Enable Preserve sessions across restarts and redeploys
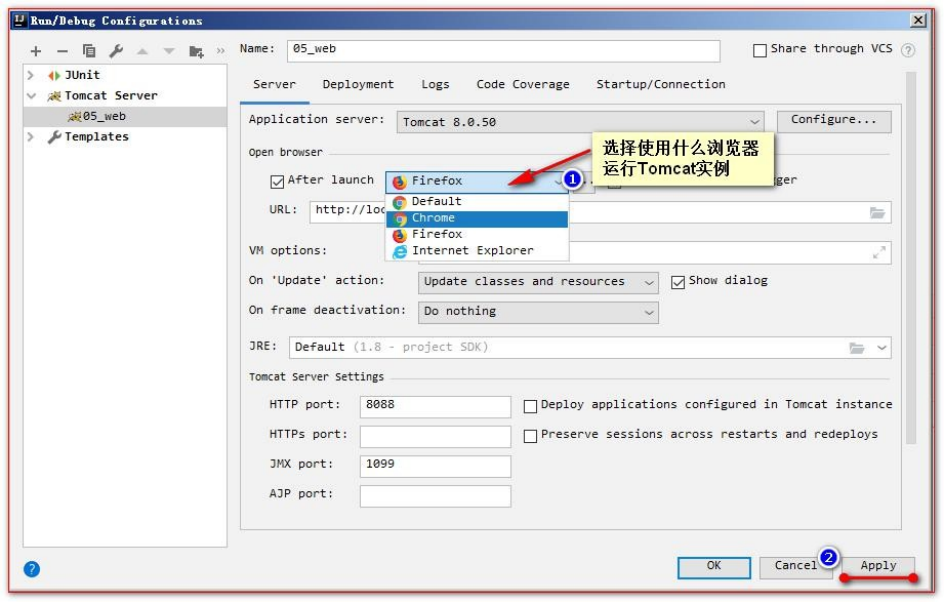Image resolution: width=945 pixels, height=602 pixels. coord(530,436)
